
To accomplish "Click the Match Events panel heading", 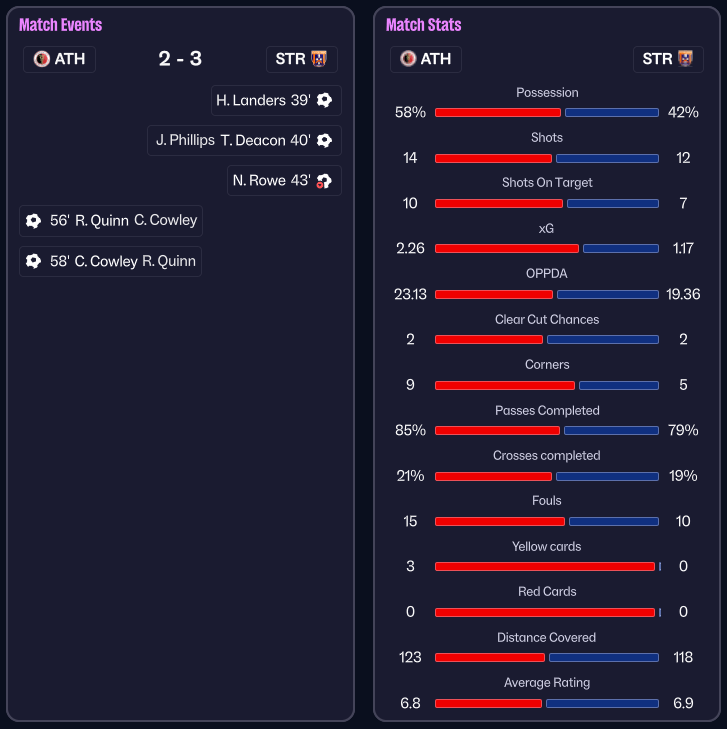I will [60, 25].
